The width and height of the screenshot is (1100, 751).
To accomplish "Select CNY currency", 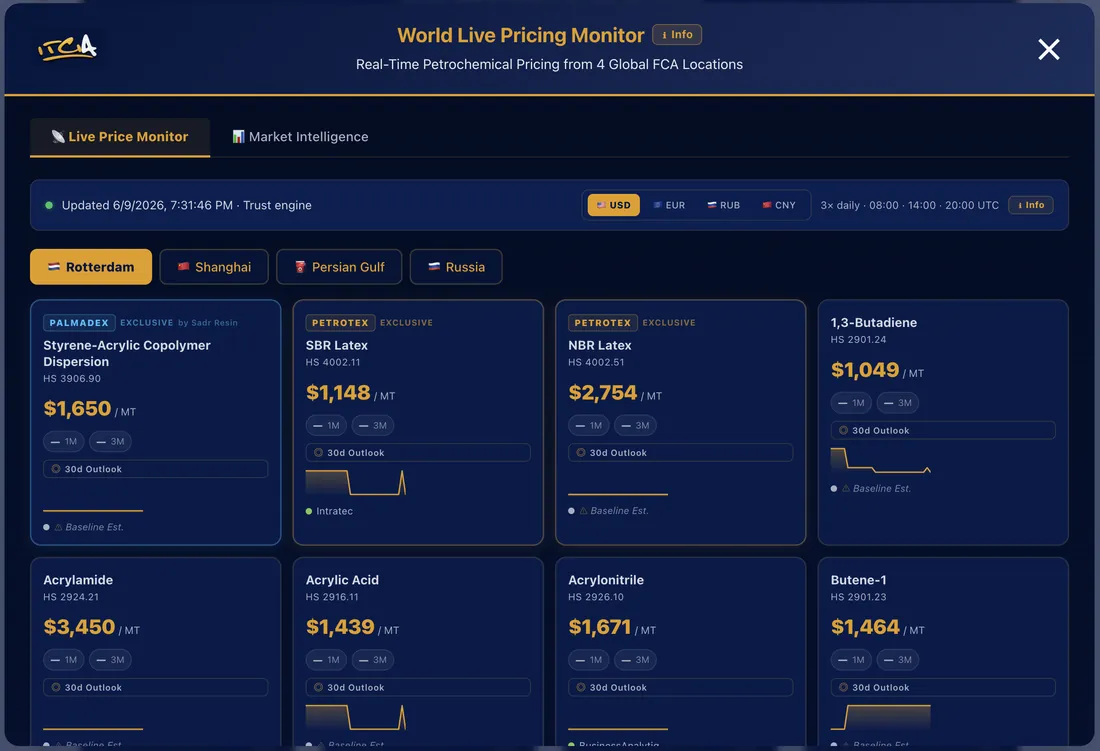I will coord(779,205).
